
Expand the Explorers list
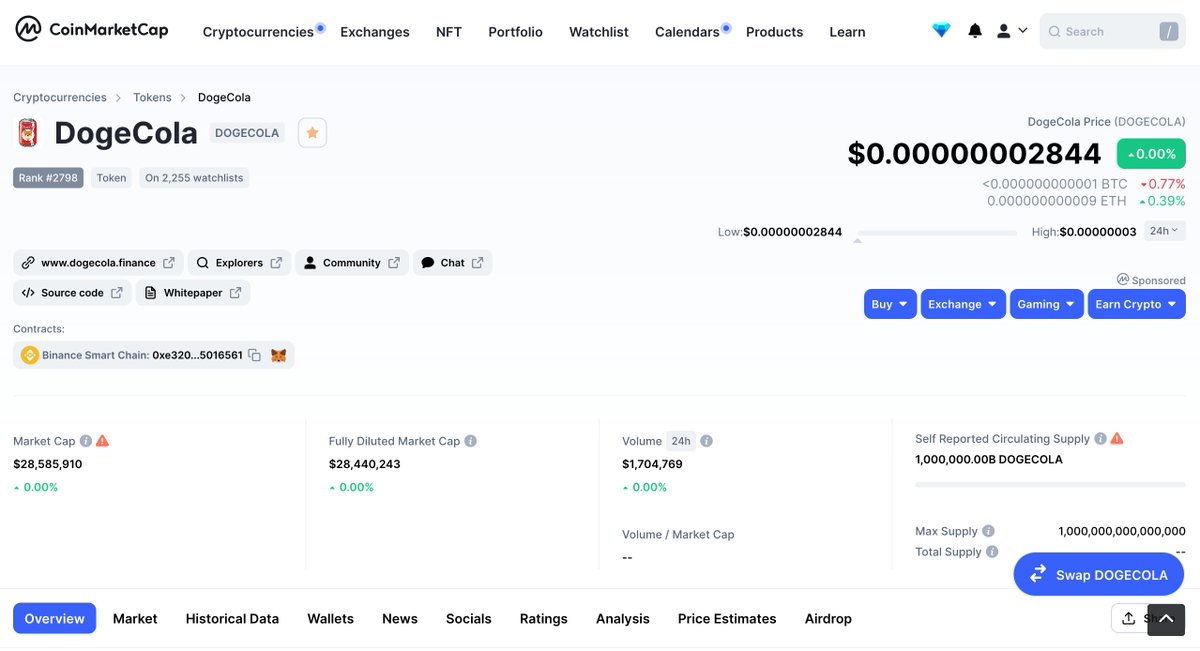[x=239, y=263]
